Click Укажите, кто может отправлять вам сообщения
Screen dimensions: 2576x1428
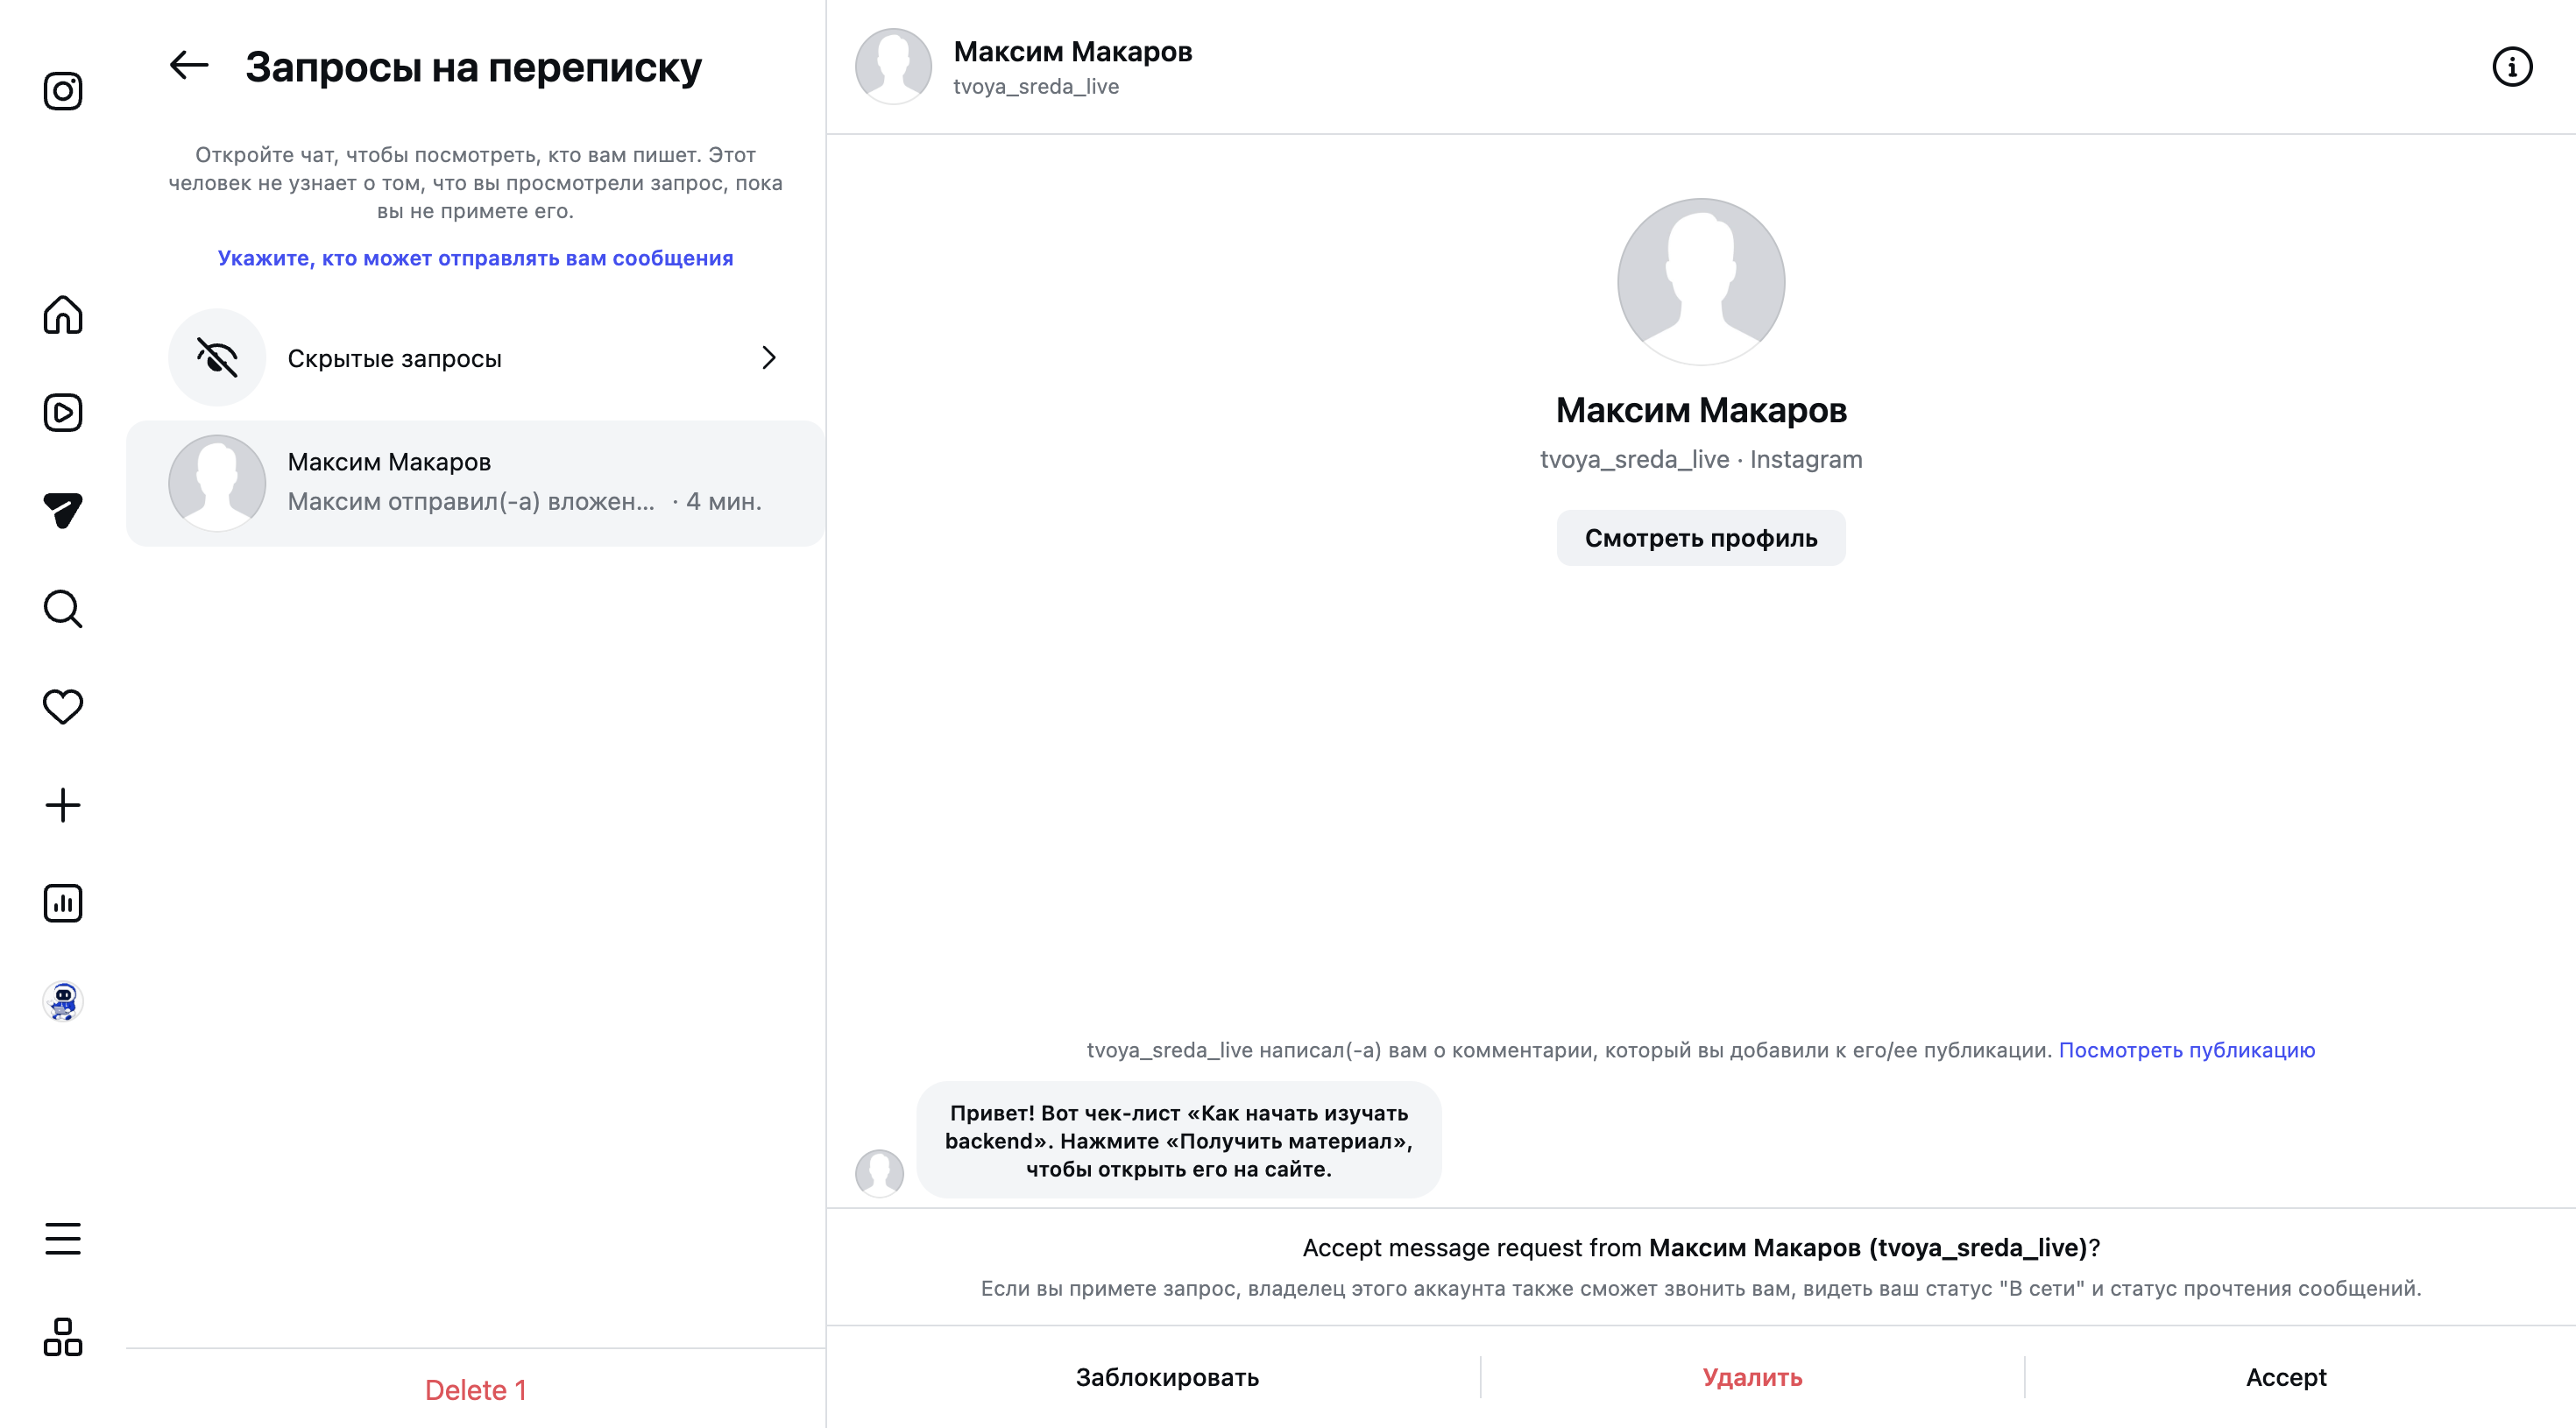[475, 258]
